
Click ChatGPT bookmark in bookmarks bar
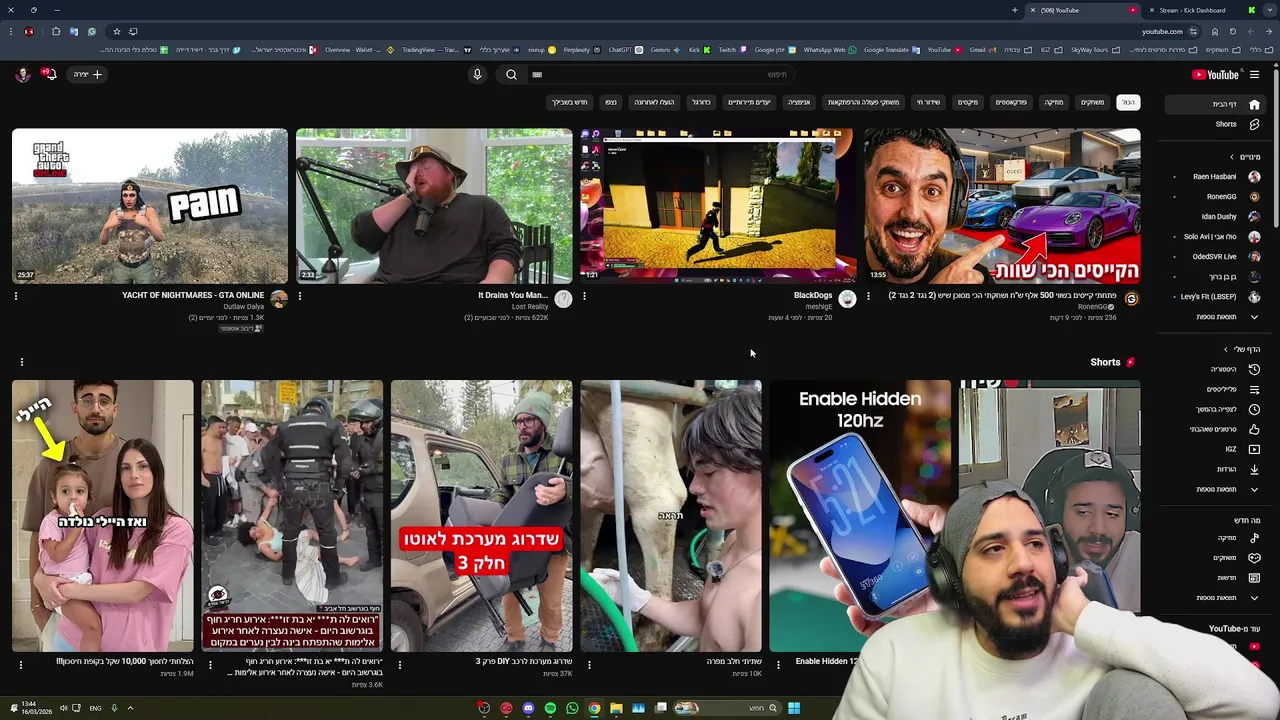[625, 50]
